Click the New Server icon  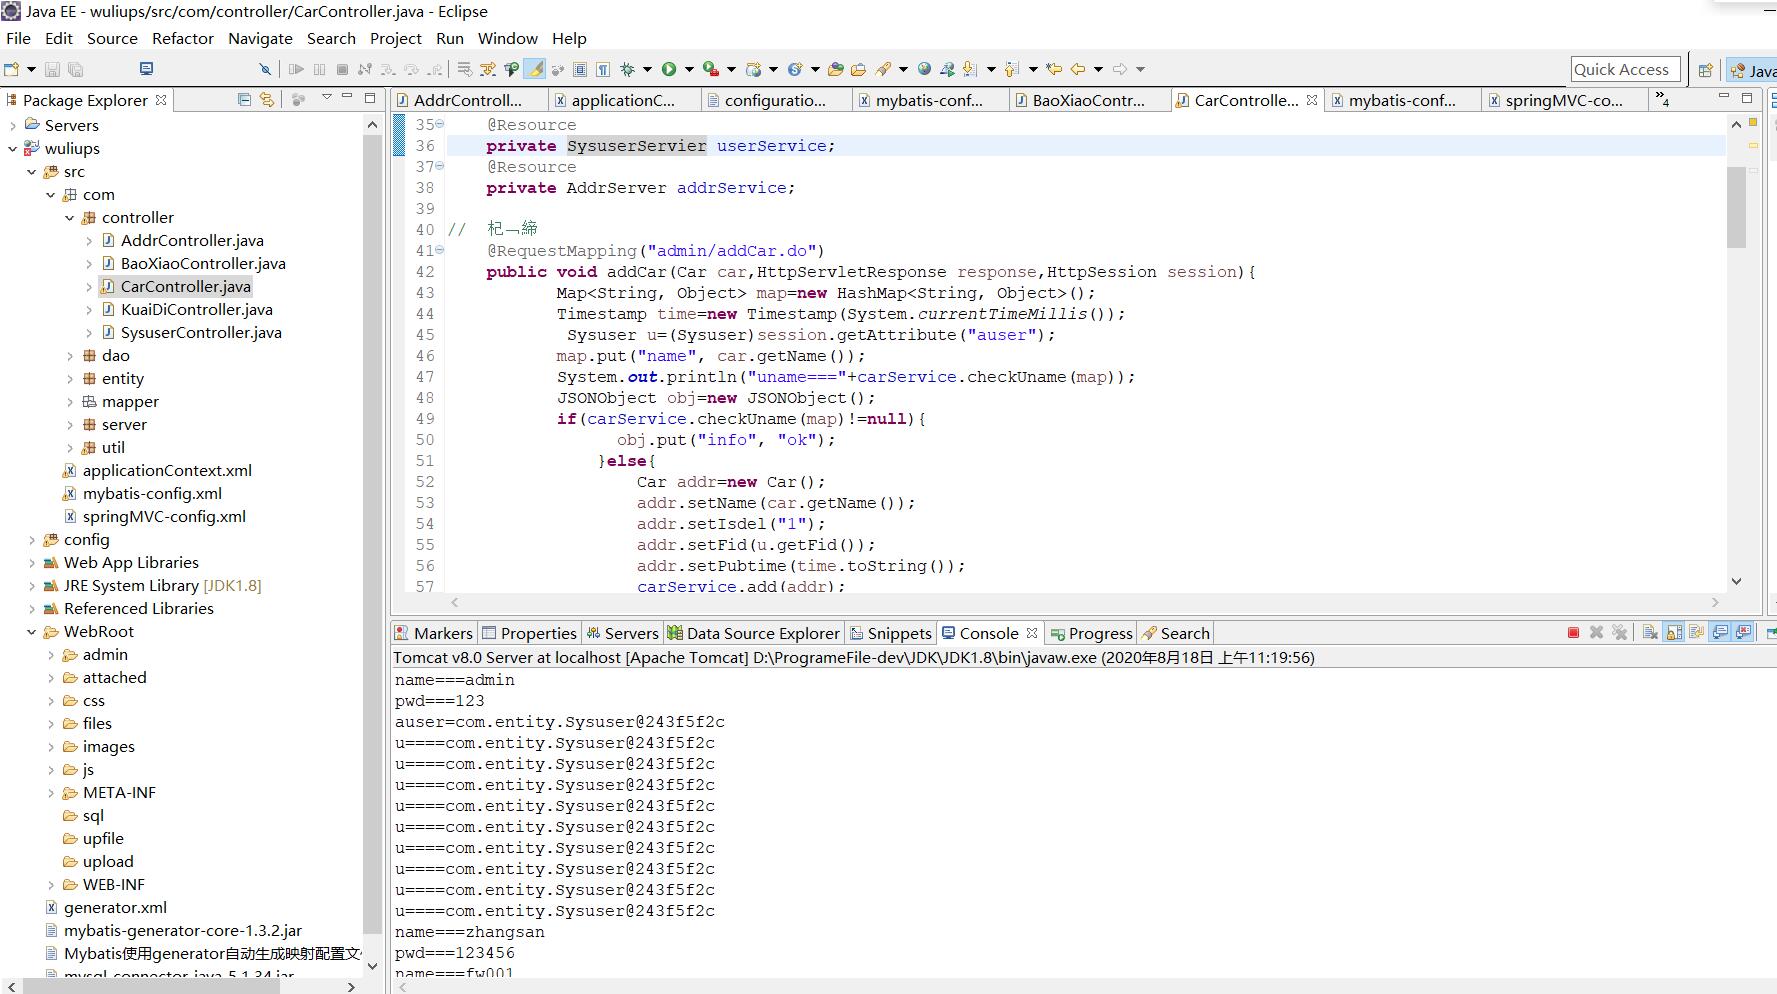coord(755,69)
